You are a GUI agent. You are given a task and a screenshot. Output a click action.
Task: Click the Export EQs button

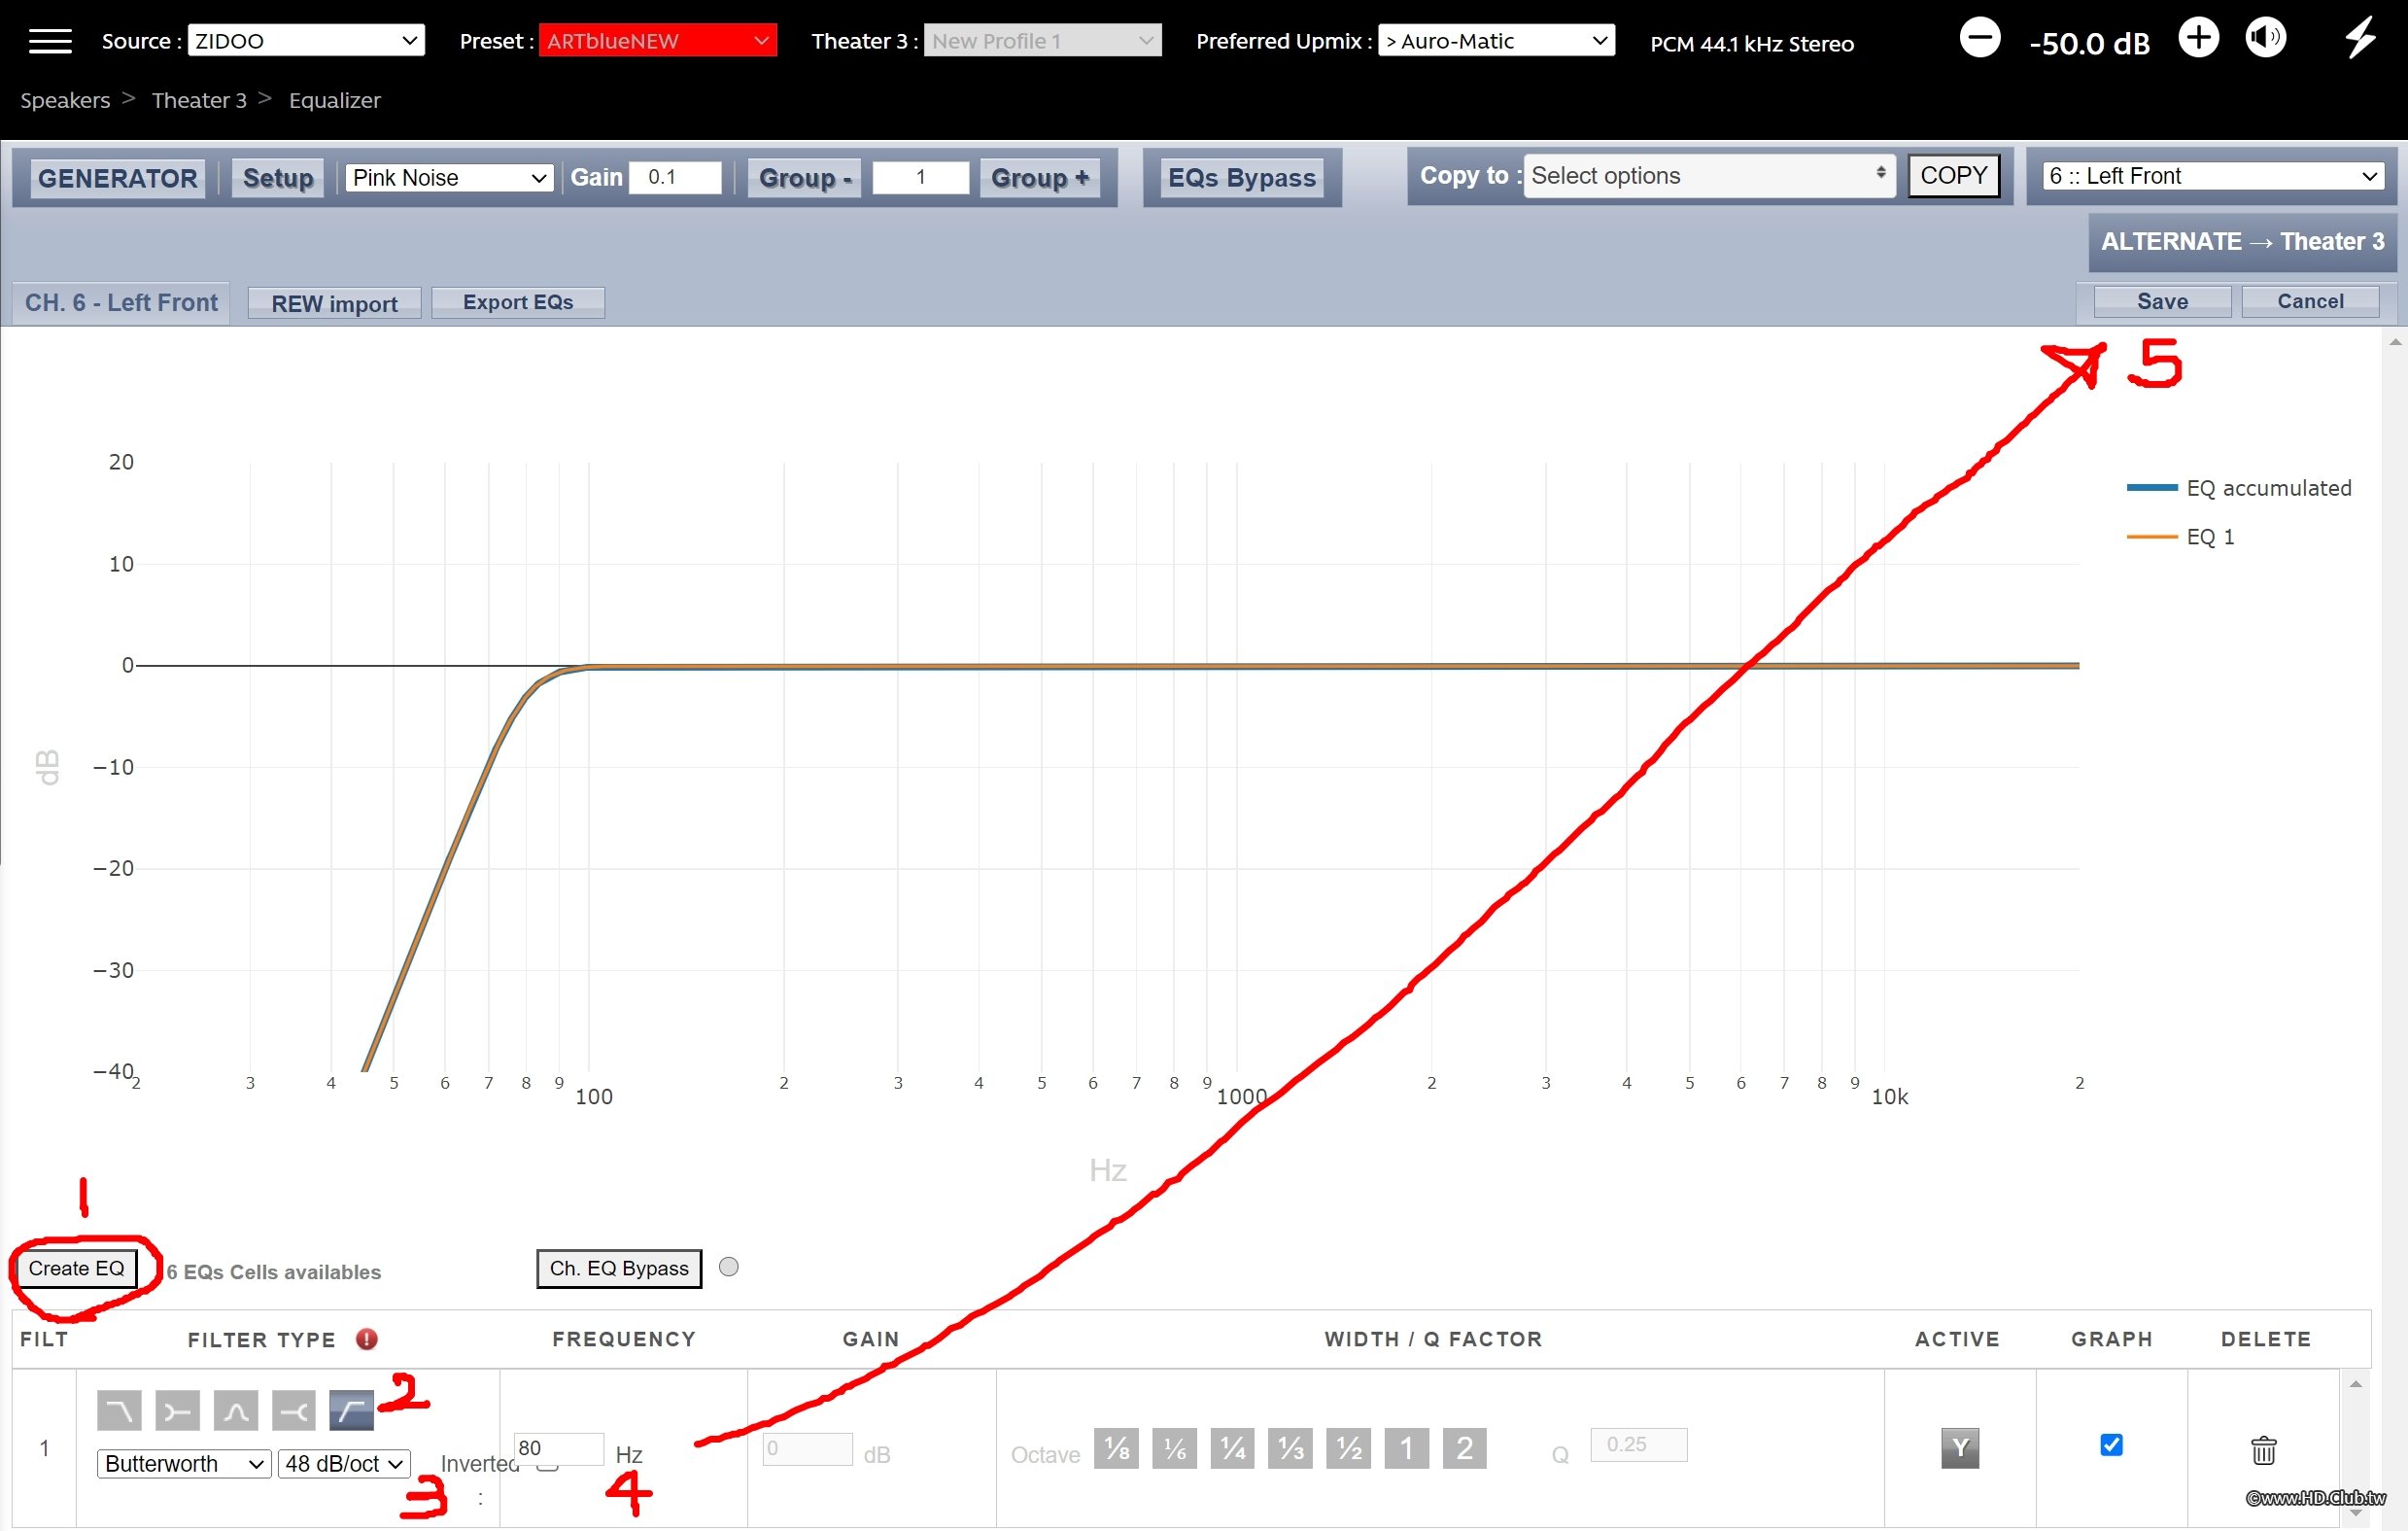518,303
